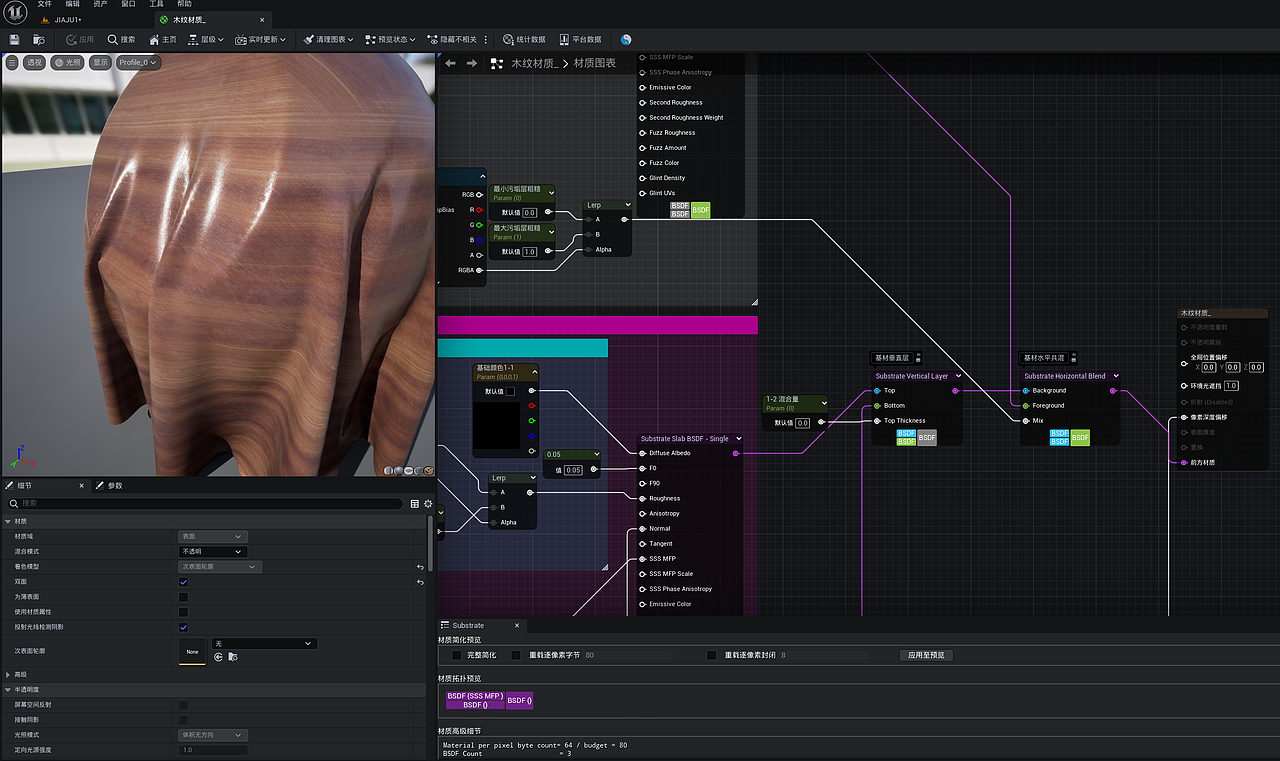Open the 工具 (Tools) menu
1280x761 pixels.
pos(156,4)
